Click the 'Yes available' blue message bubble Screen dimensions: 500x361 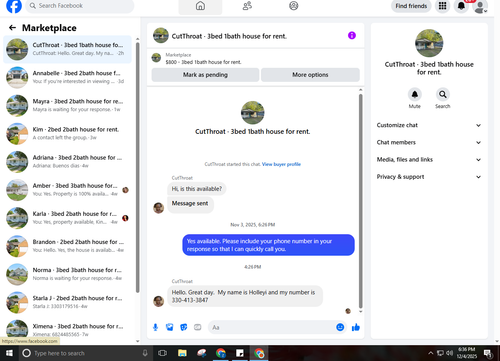pos(268,245)
